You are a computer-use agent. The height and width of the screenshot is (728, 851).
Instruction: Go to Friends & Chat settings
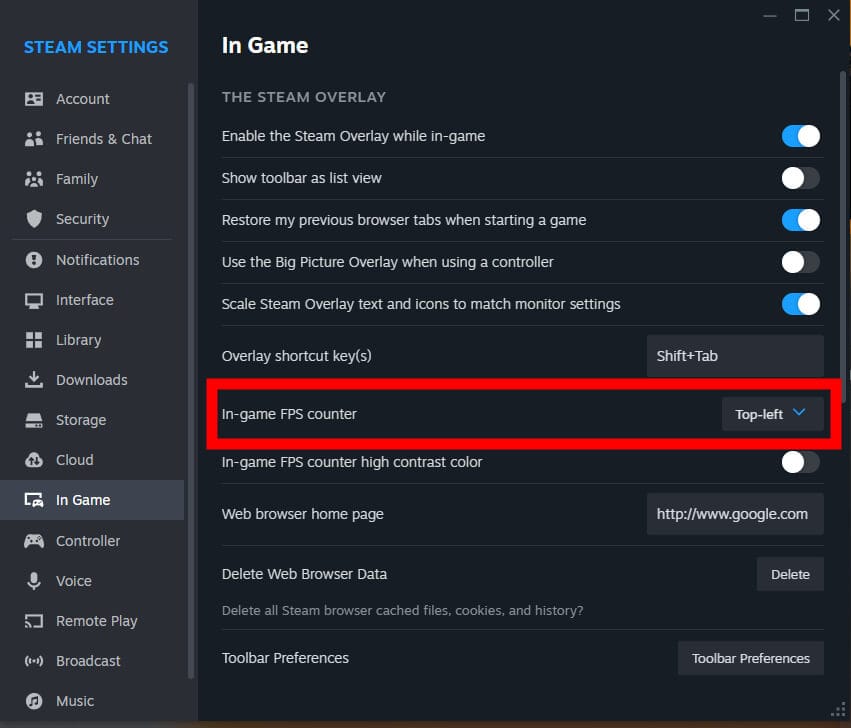coord(92,139)
